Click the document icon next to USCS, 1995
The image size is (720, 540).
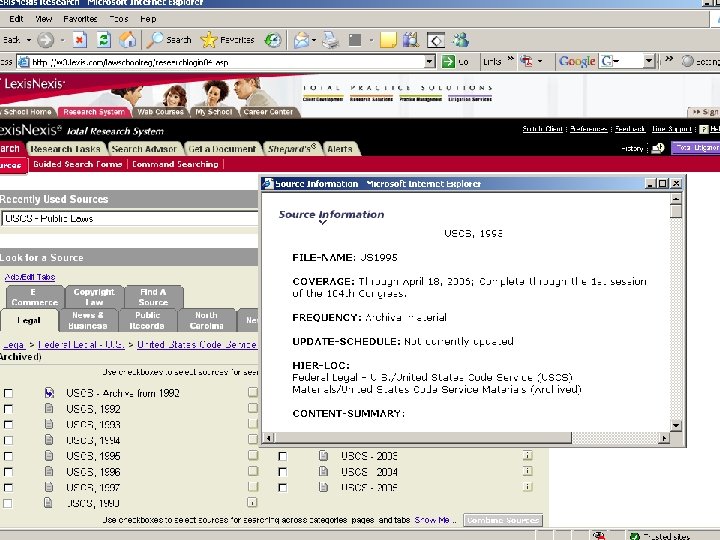pos(49,456)
